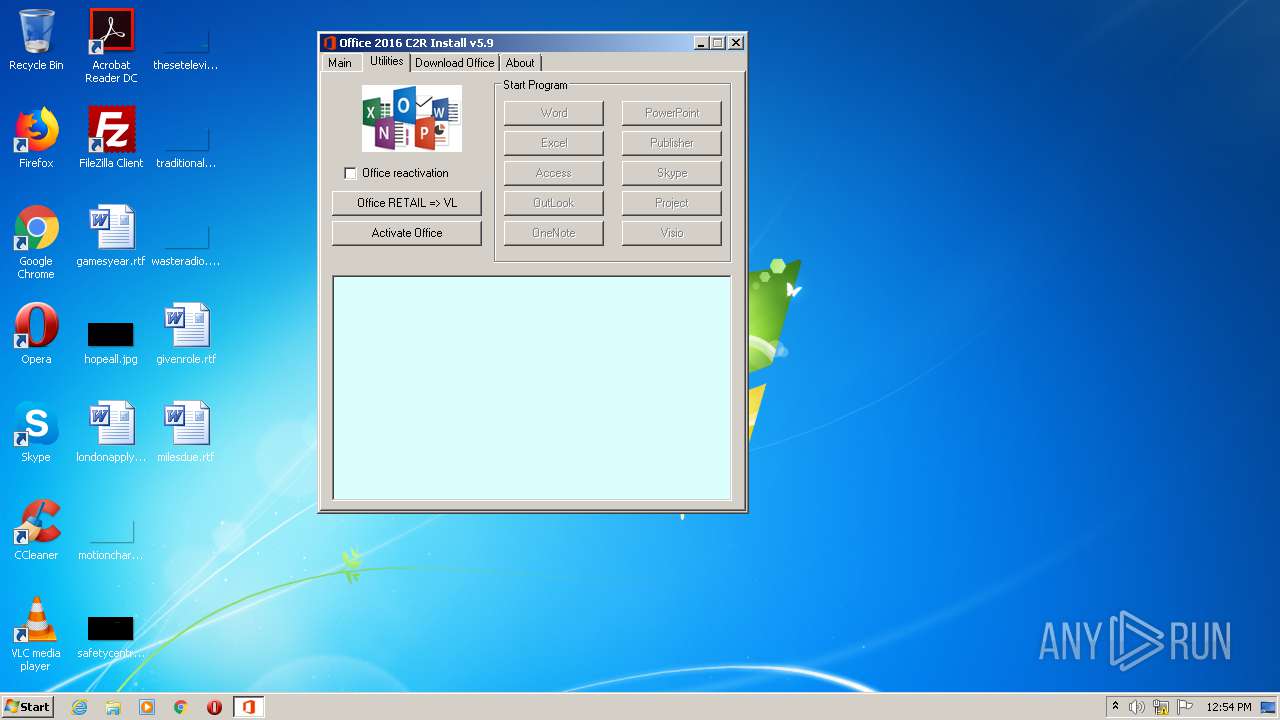Click the Office apps logo image
This screenshot has width=1280, height=720.
click(412, 118)
